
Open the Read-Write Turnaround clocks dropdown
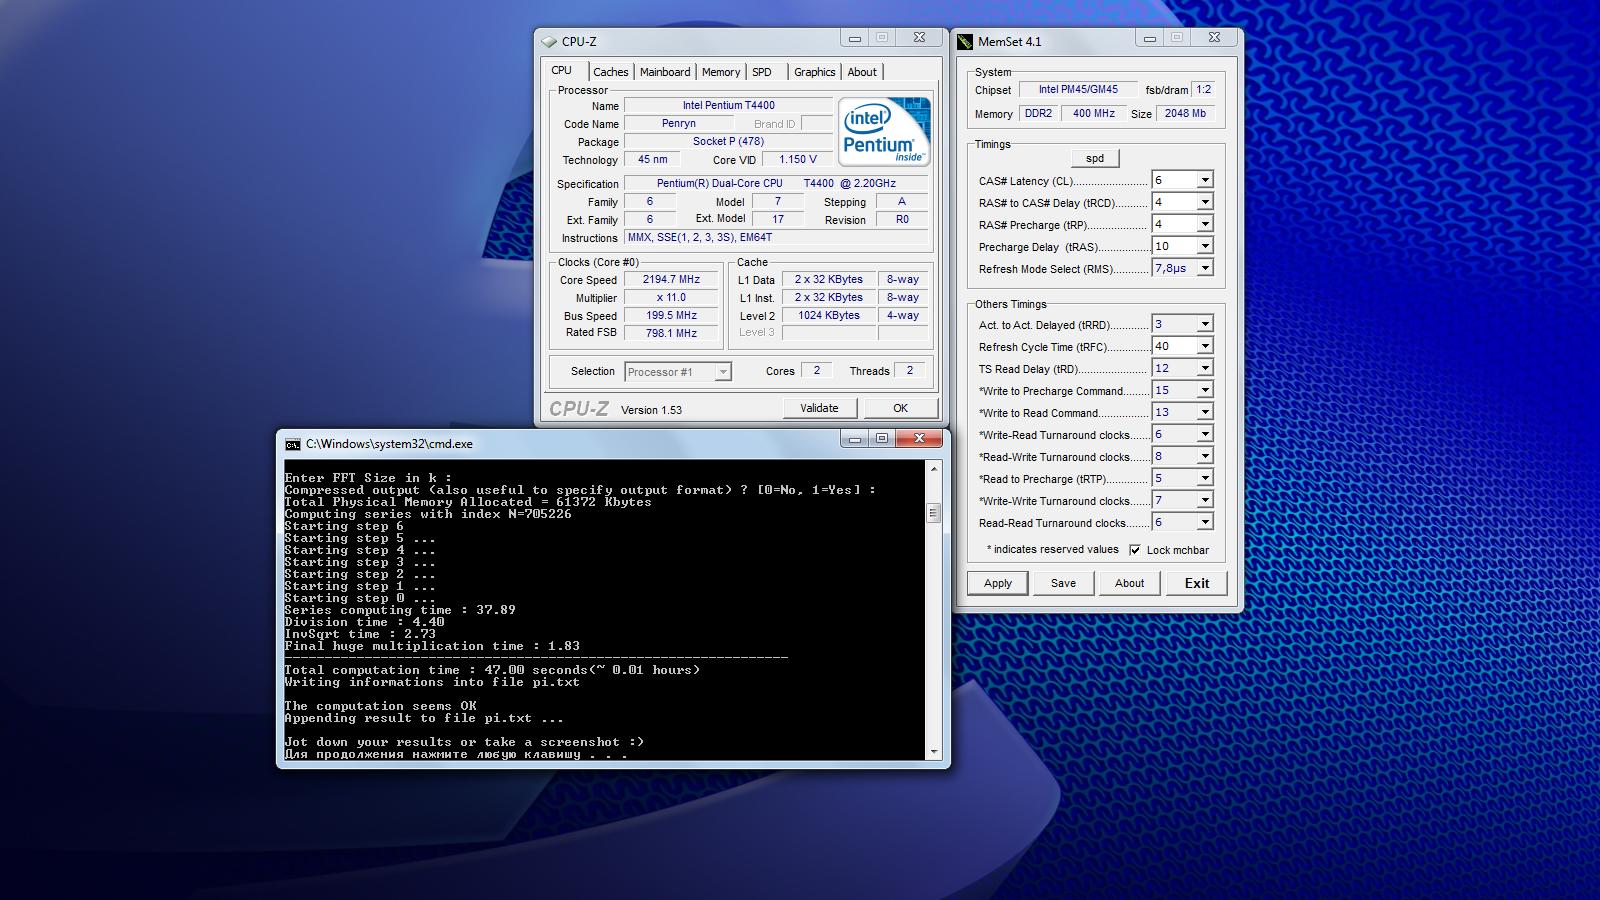pos(1205,457)
